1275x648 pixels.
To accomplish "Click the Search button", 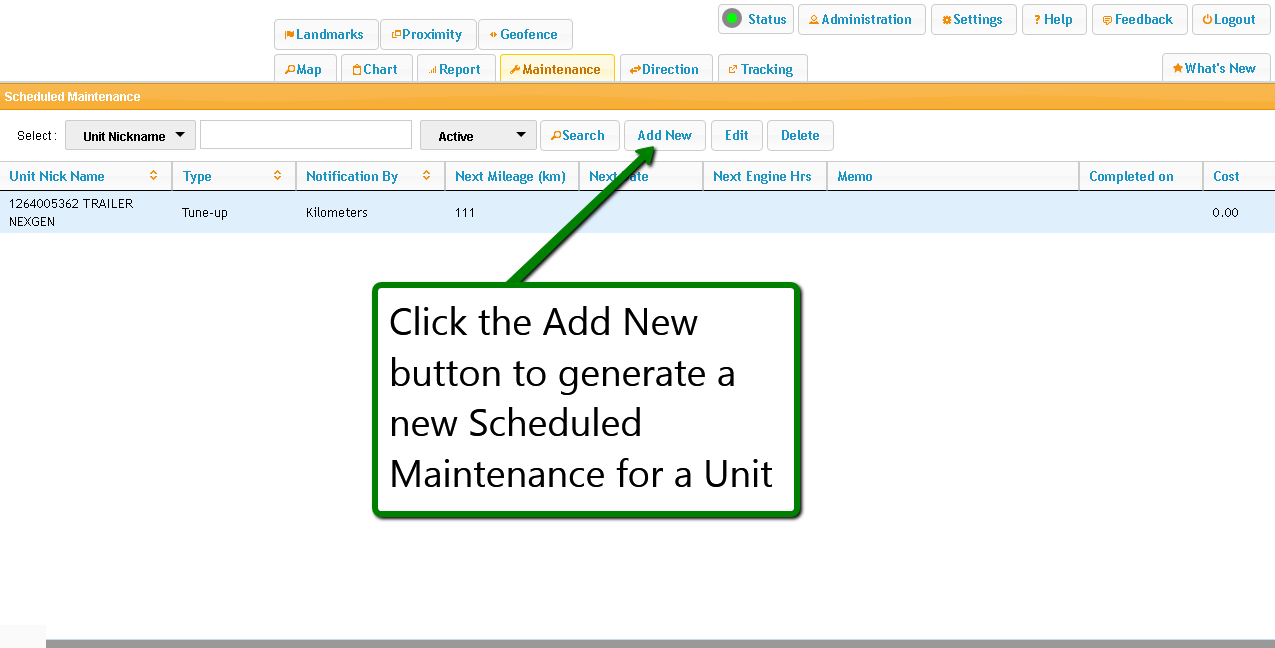I will pos(578,136).
